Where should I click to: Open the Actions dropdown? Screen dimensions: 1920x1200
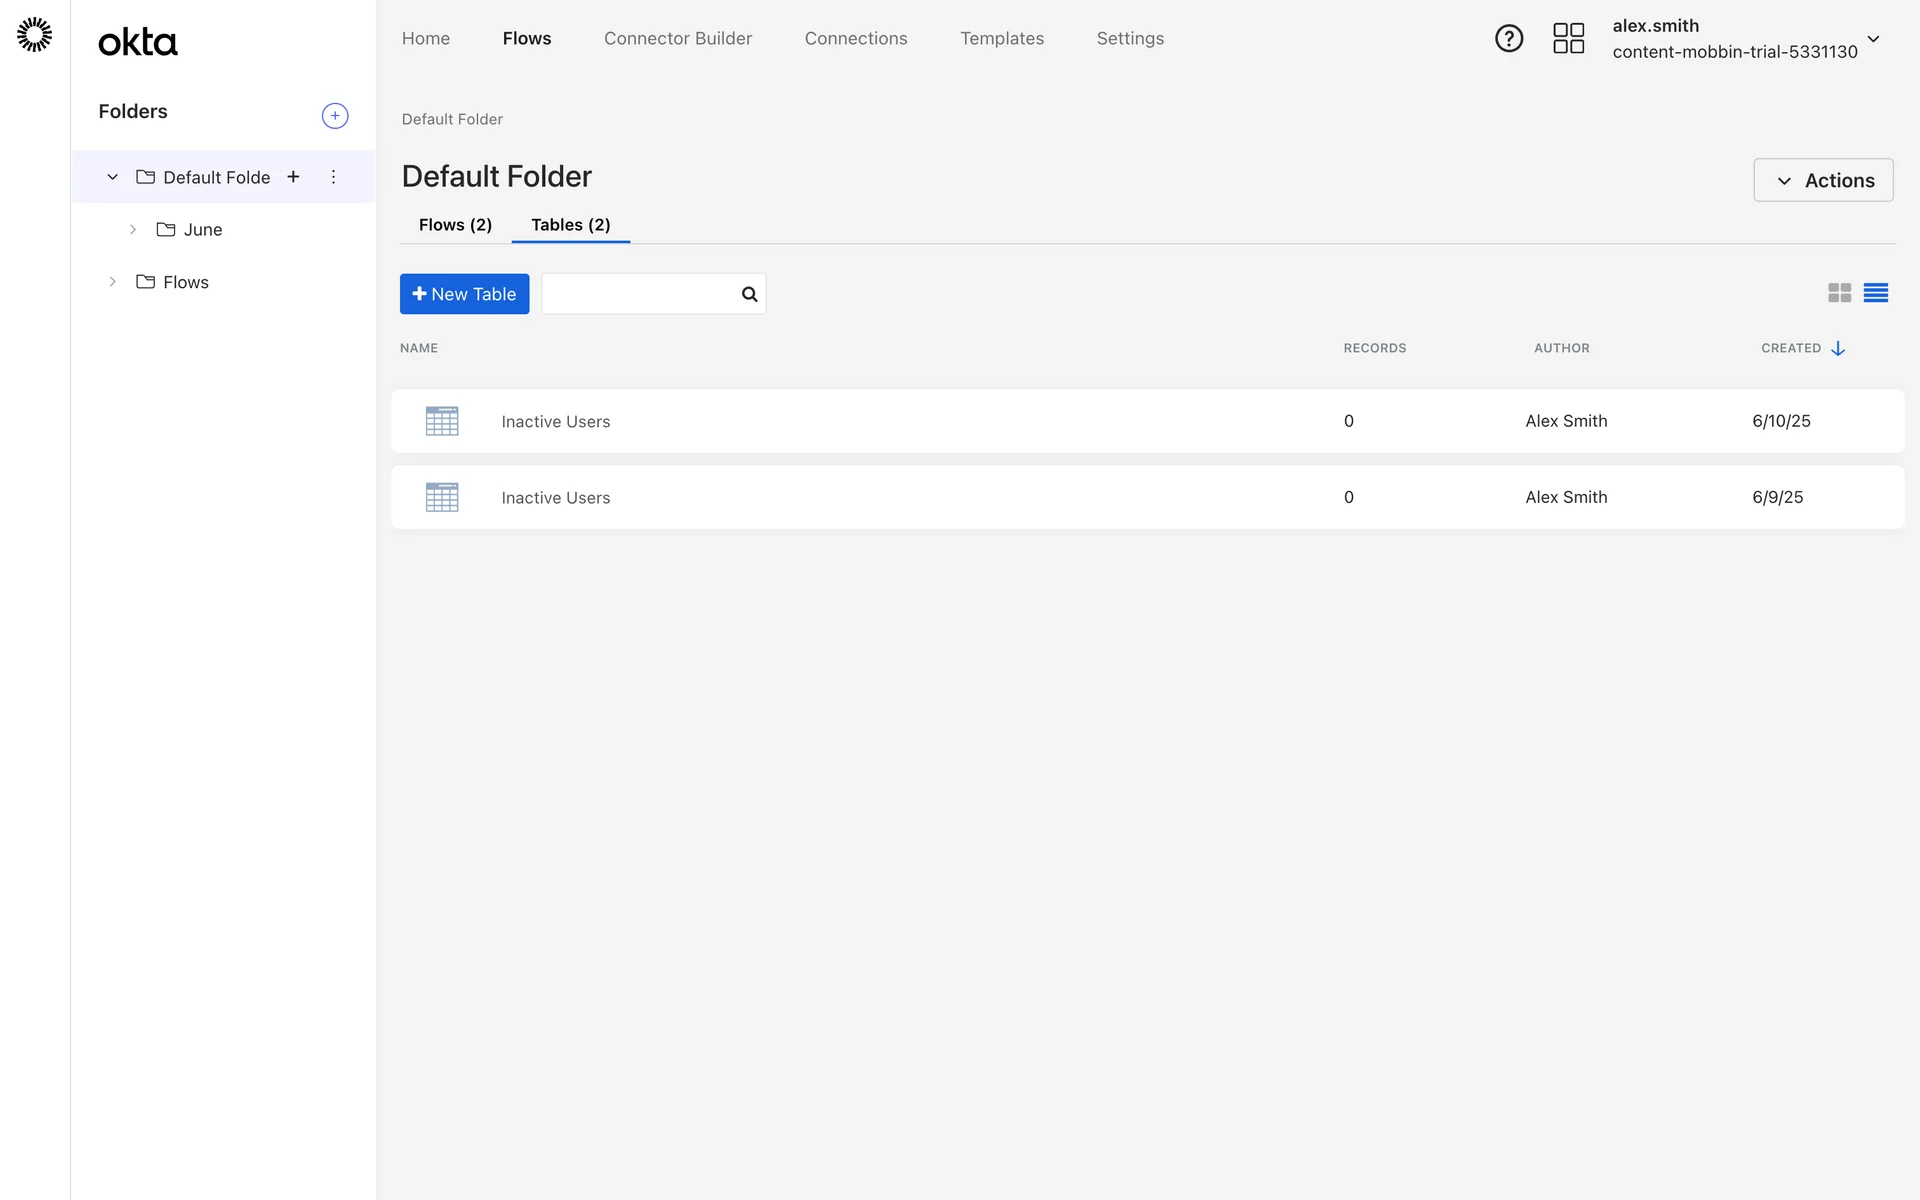[1822, 180]
